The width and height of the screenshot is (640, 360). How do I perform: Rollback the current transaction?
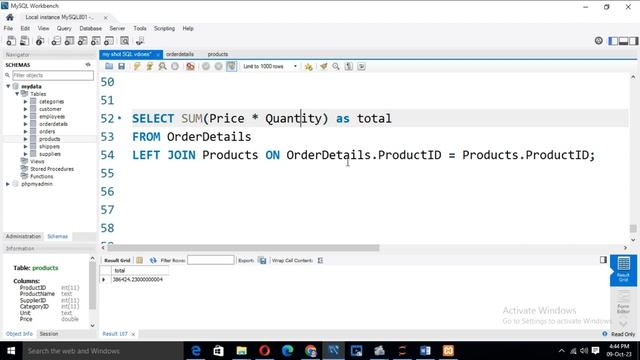pos(218,66)
